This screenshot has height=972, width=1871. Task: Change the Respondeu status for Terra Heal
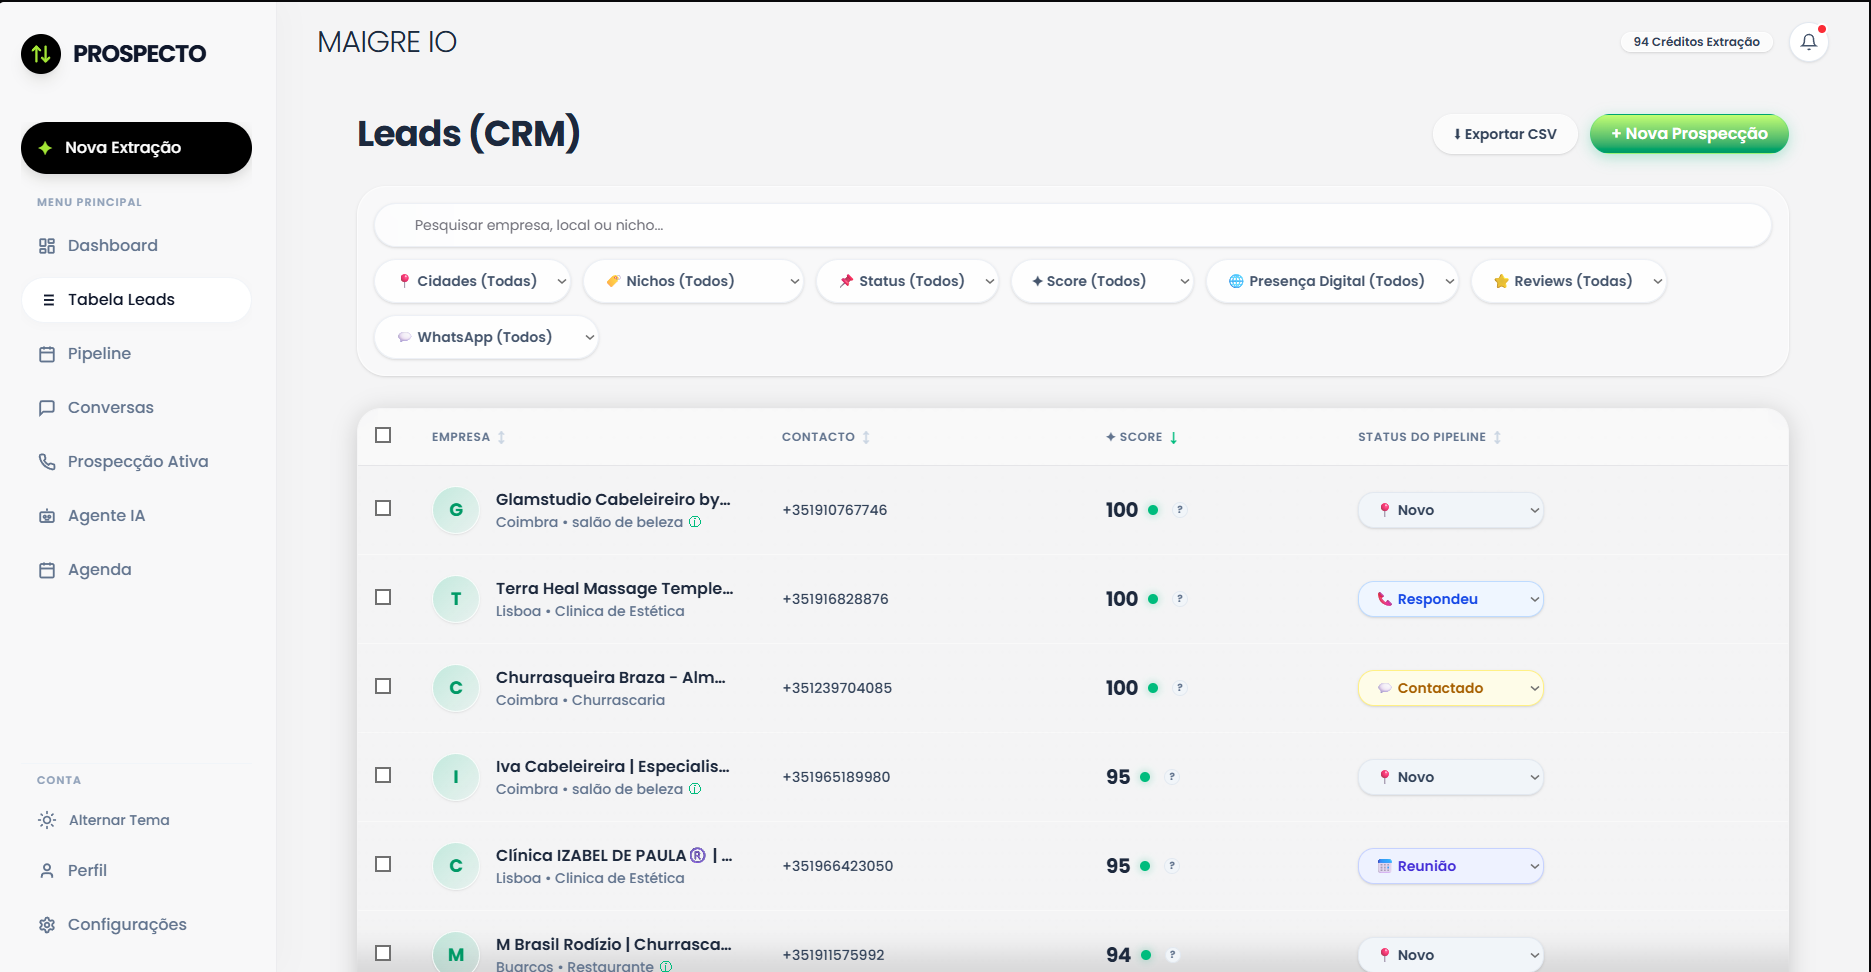1451,599
